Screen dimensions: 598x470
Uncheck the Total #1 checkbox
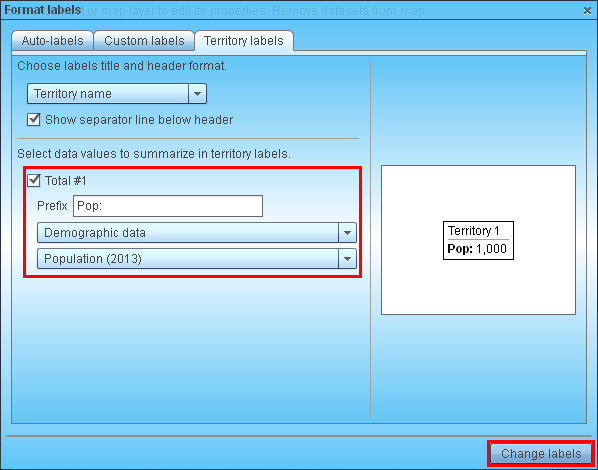tap(34, 180)
